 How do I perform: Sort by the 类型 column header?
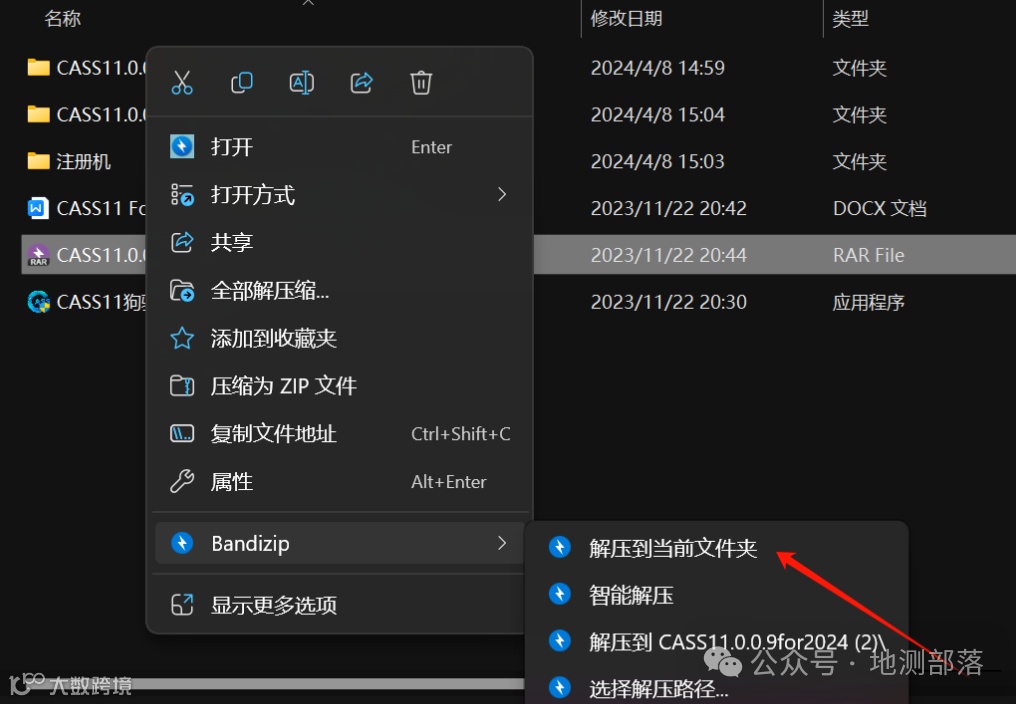pos(850,18)
